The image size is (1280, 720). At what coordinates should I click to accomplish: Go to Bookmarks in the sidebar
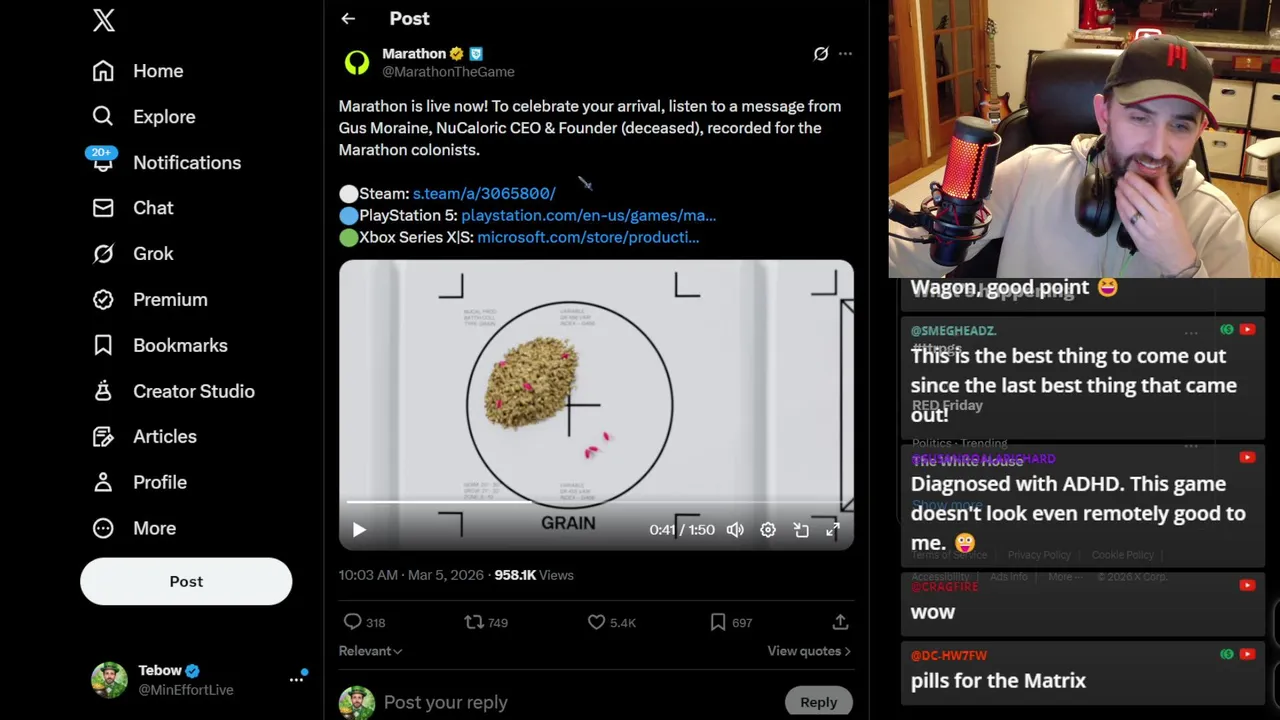click(180, 346)
